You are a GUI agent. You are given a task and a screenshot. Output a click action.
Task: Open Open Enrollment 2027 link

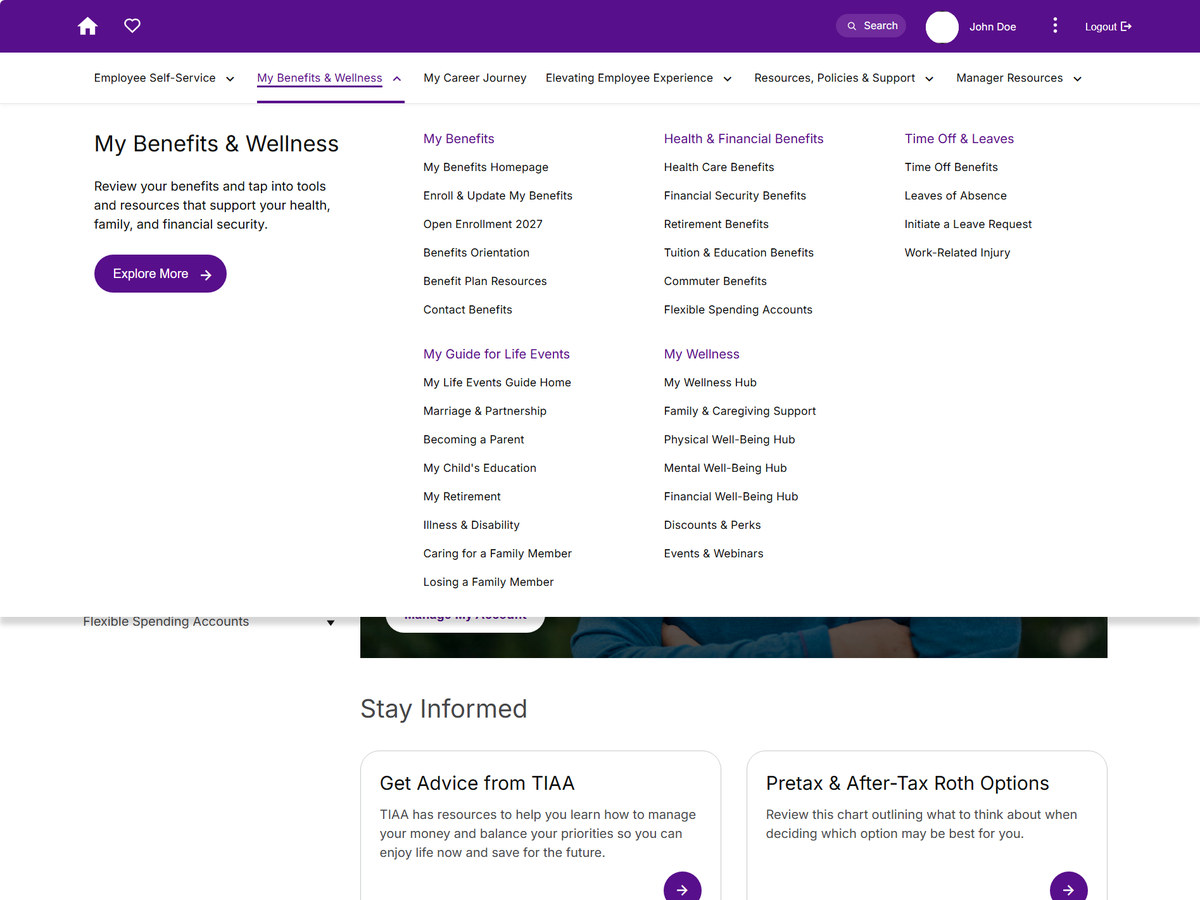[483, 224]
